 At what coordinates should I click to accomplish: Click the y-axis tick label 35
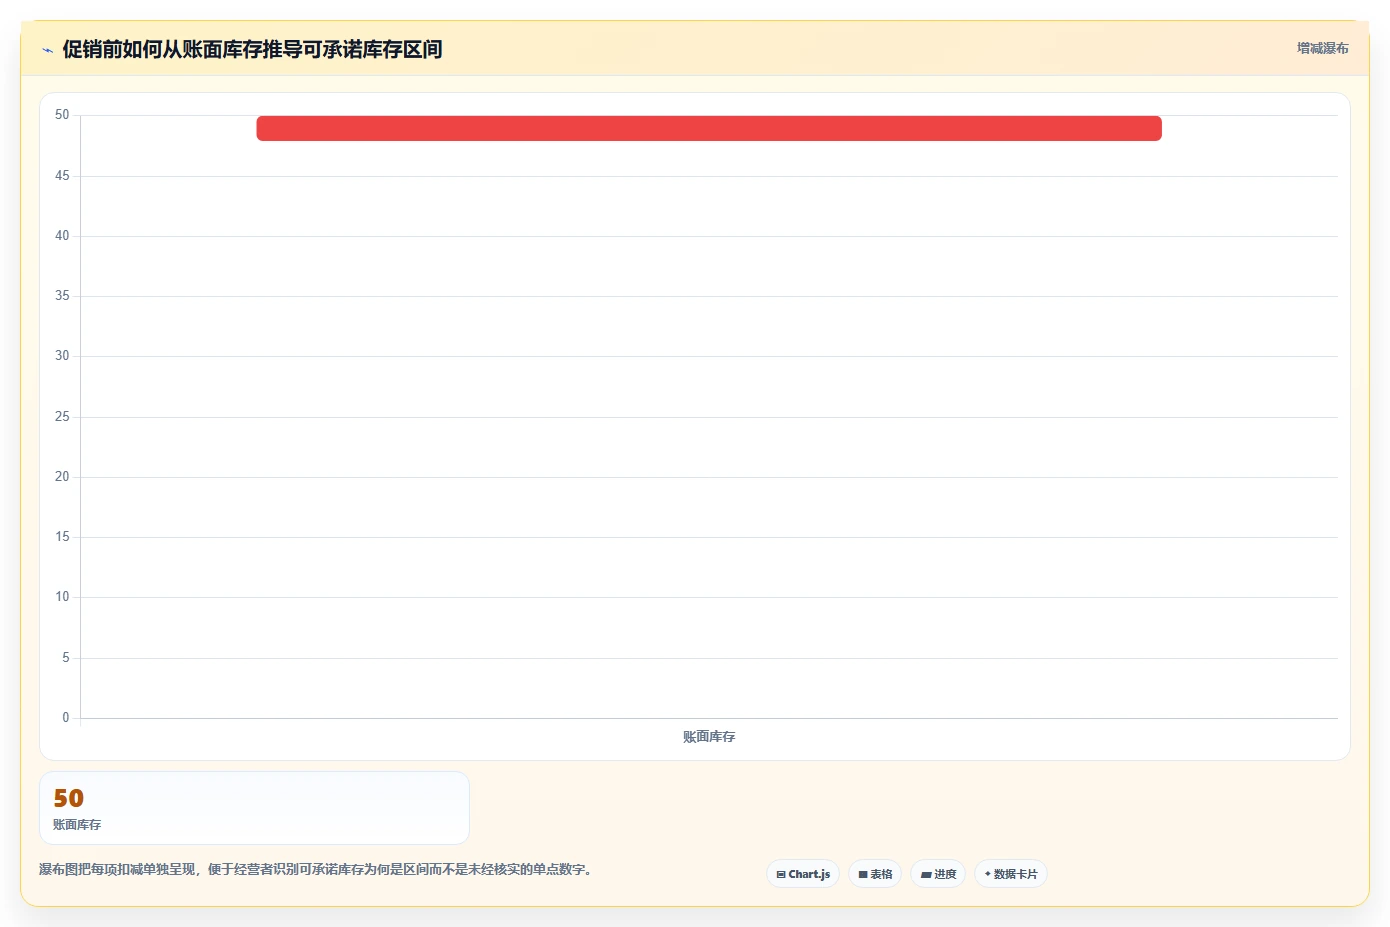tap(62, 296)
